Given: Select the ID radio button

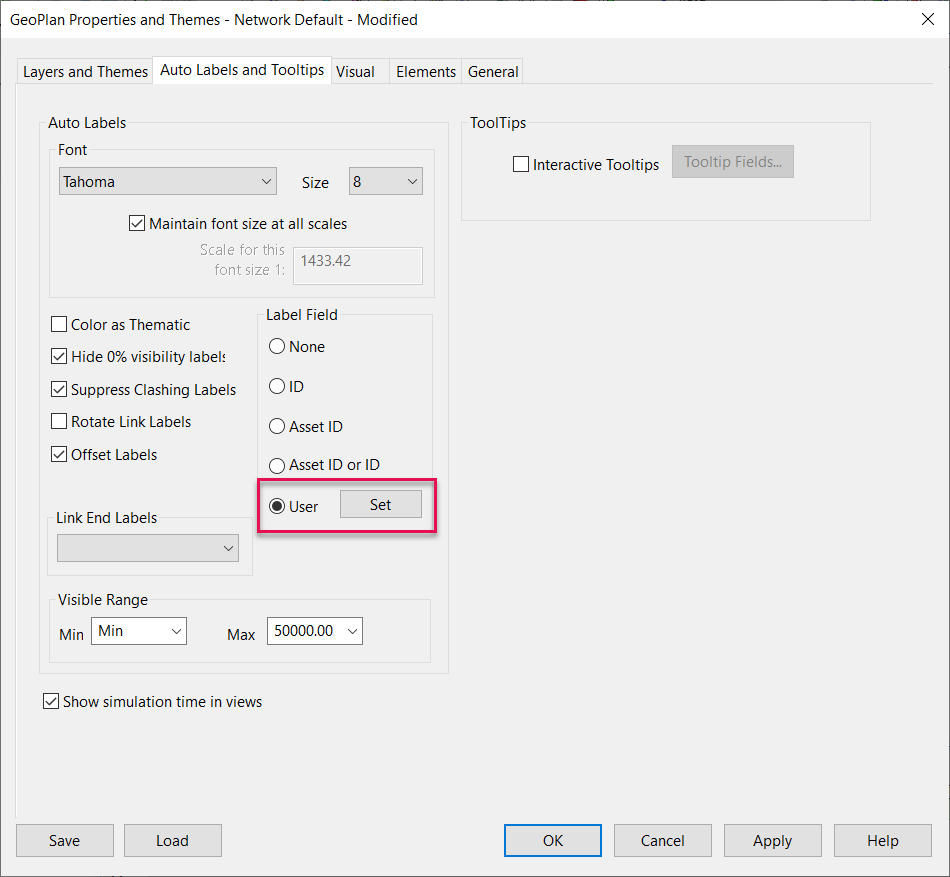Looking at the screenshot, I should [275, 386].
